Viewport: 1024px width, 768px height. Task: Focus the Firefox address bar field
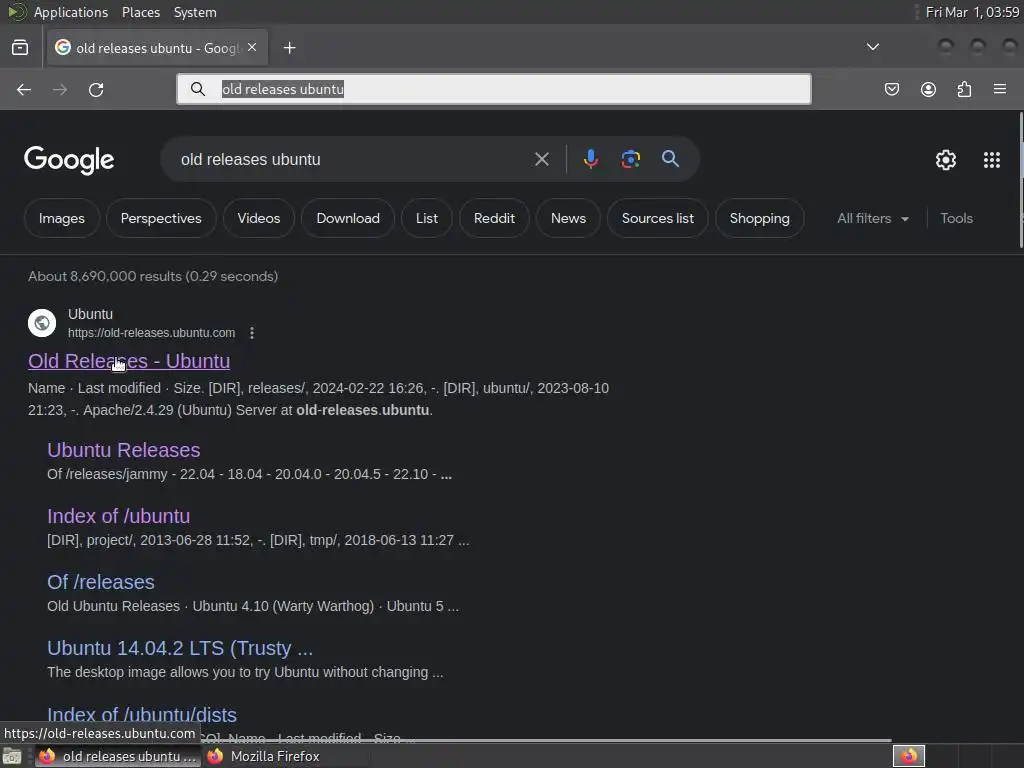(494, 89)
